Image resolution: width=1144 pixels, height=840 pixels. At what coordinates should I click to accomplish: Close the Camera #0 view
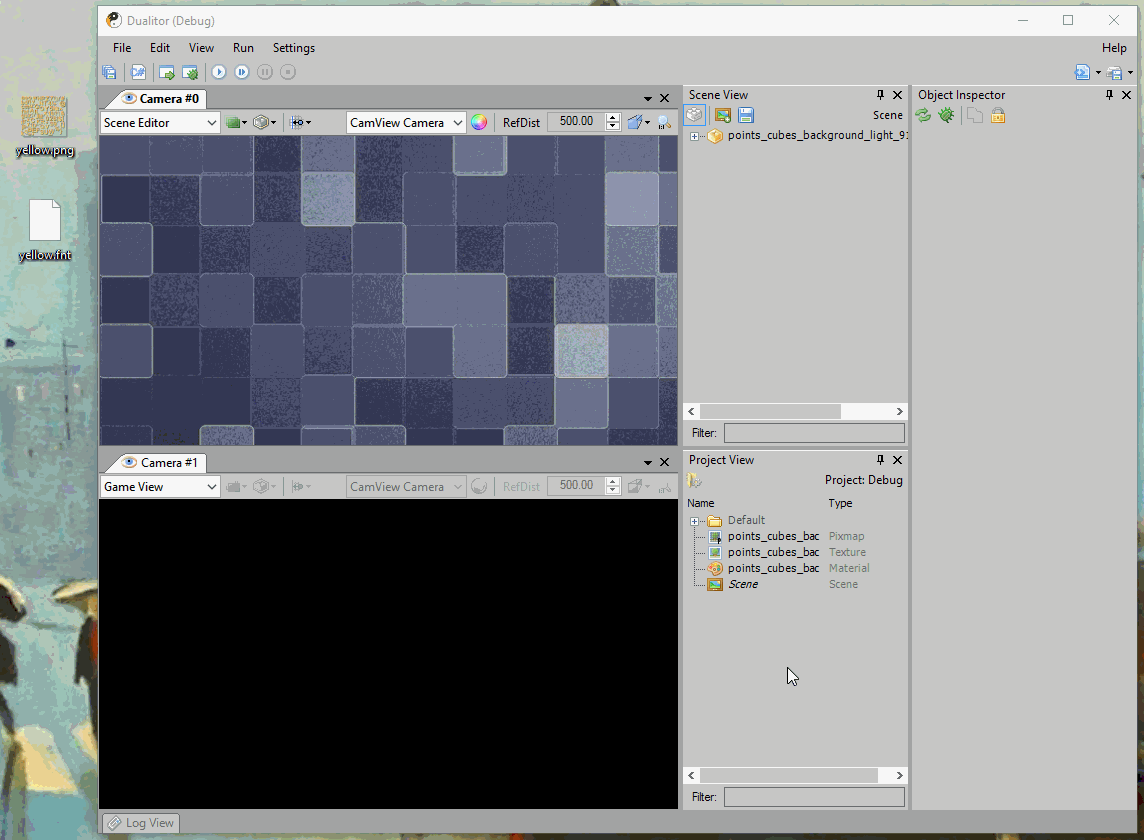pyautogui.click(x=665, y=98)
